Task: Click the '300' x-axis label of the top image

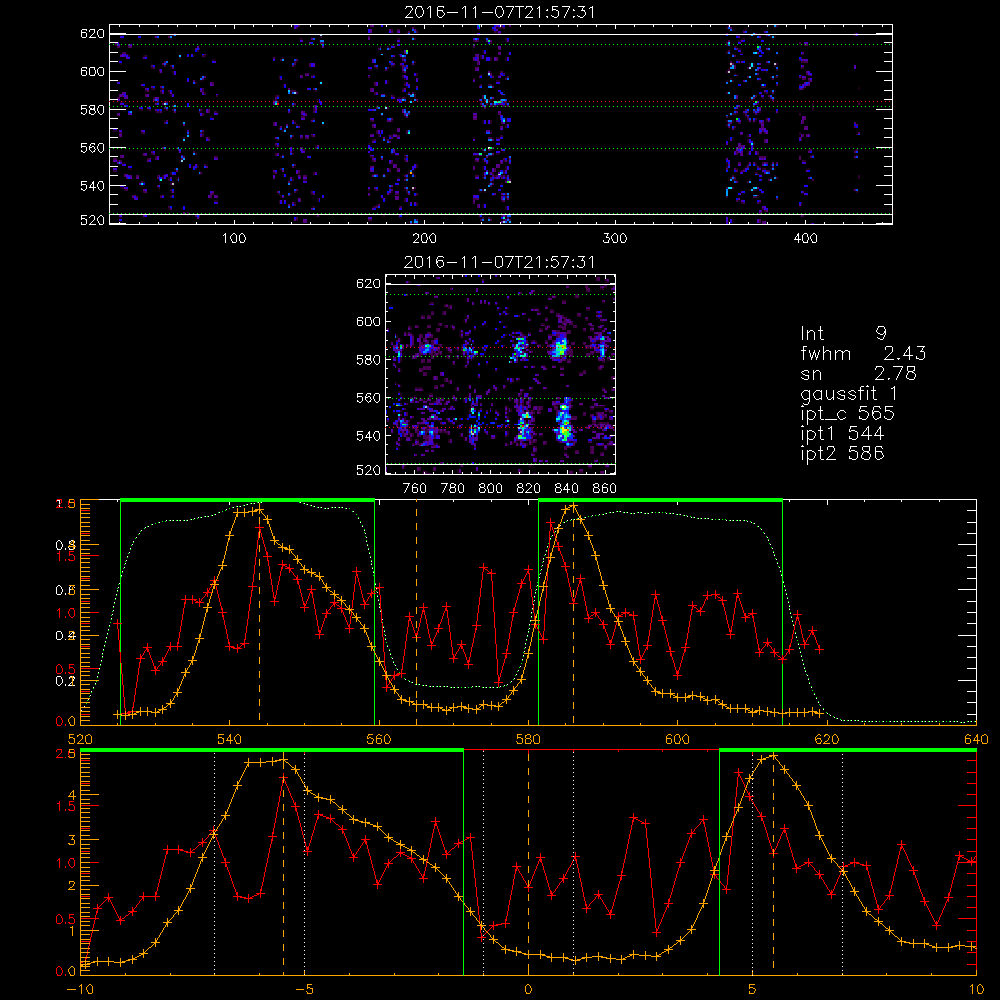Action: coord(615,239)
